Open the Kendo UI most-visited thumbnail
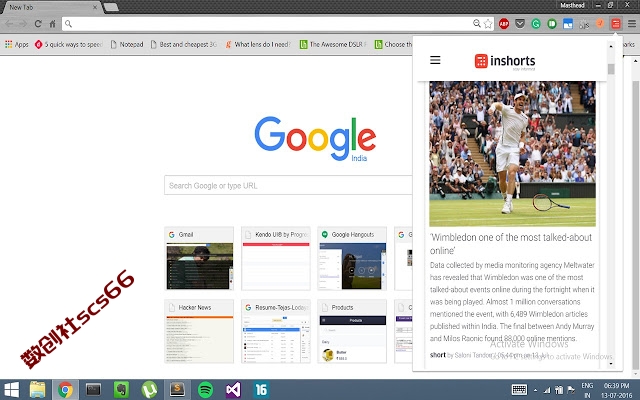Viewport: 640px width, 400px height. tap(276, 258)
